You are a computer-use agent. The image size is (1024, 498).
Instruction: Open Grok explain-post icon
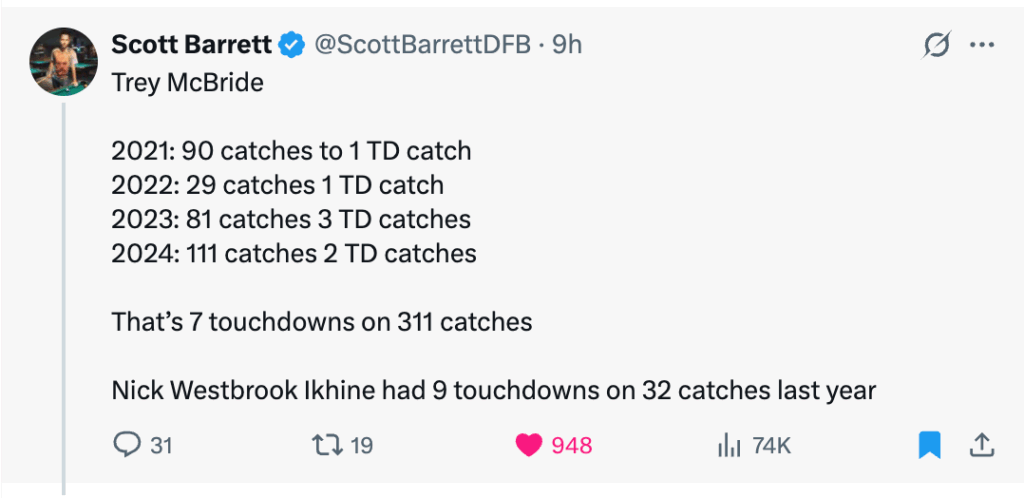tap(937, 45)
